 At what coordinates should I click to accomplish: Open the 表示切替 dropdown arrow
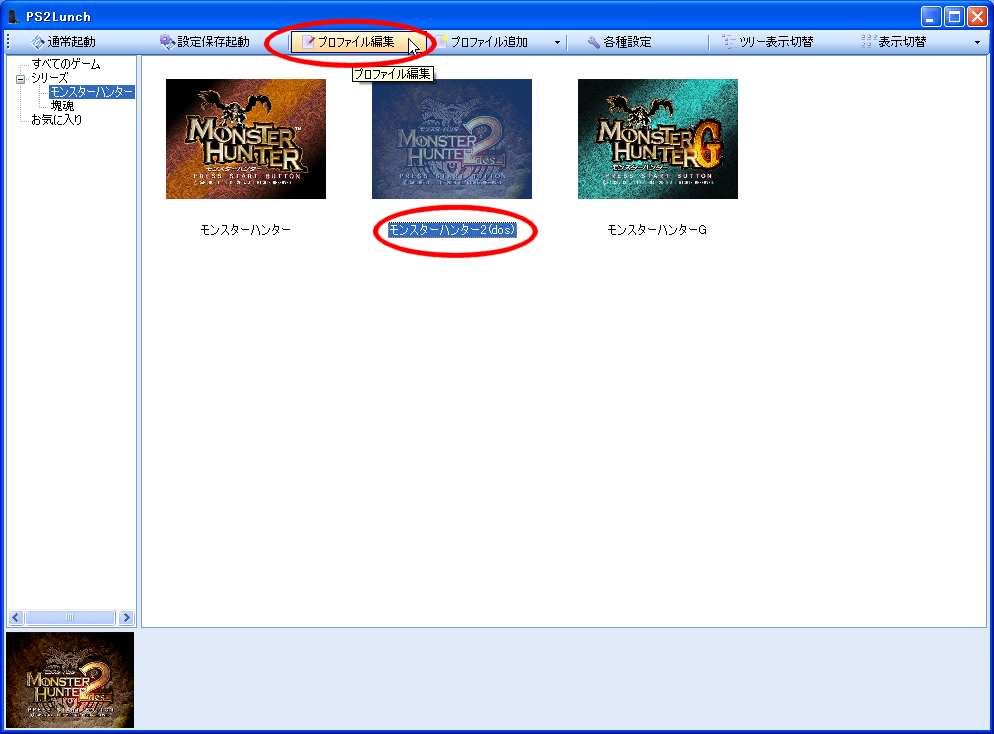click(x=977, y=42)
